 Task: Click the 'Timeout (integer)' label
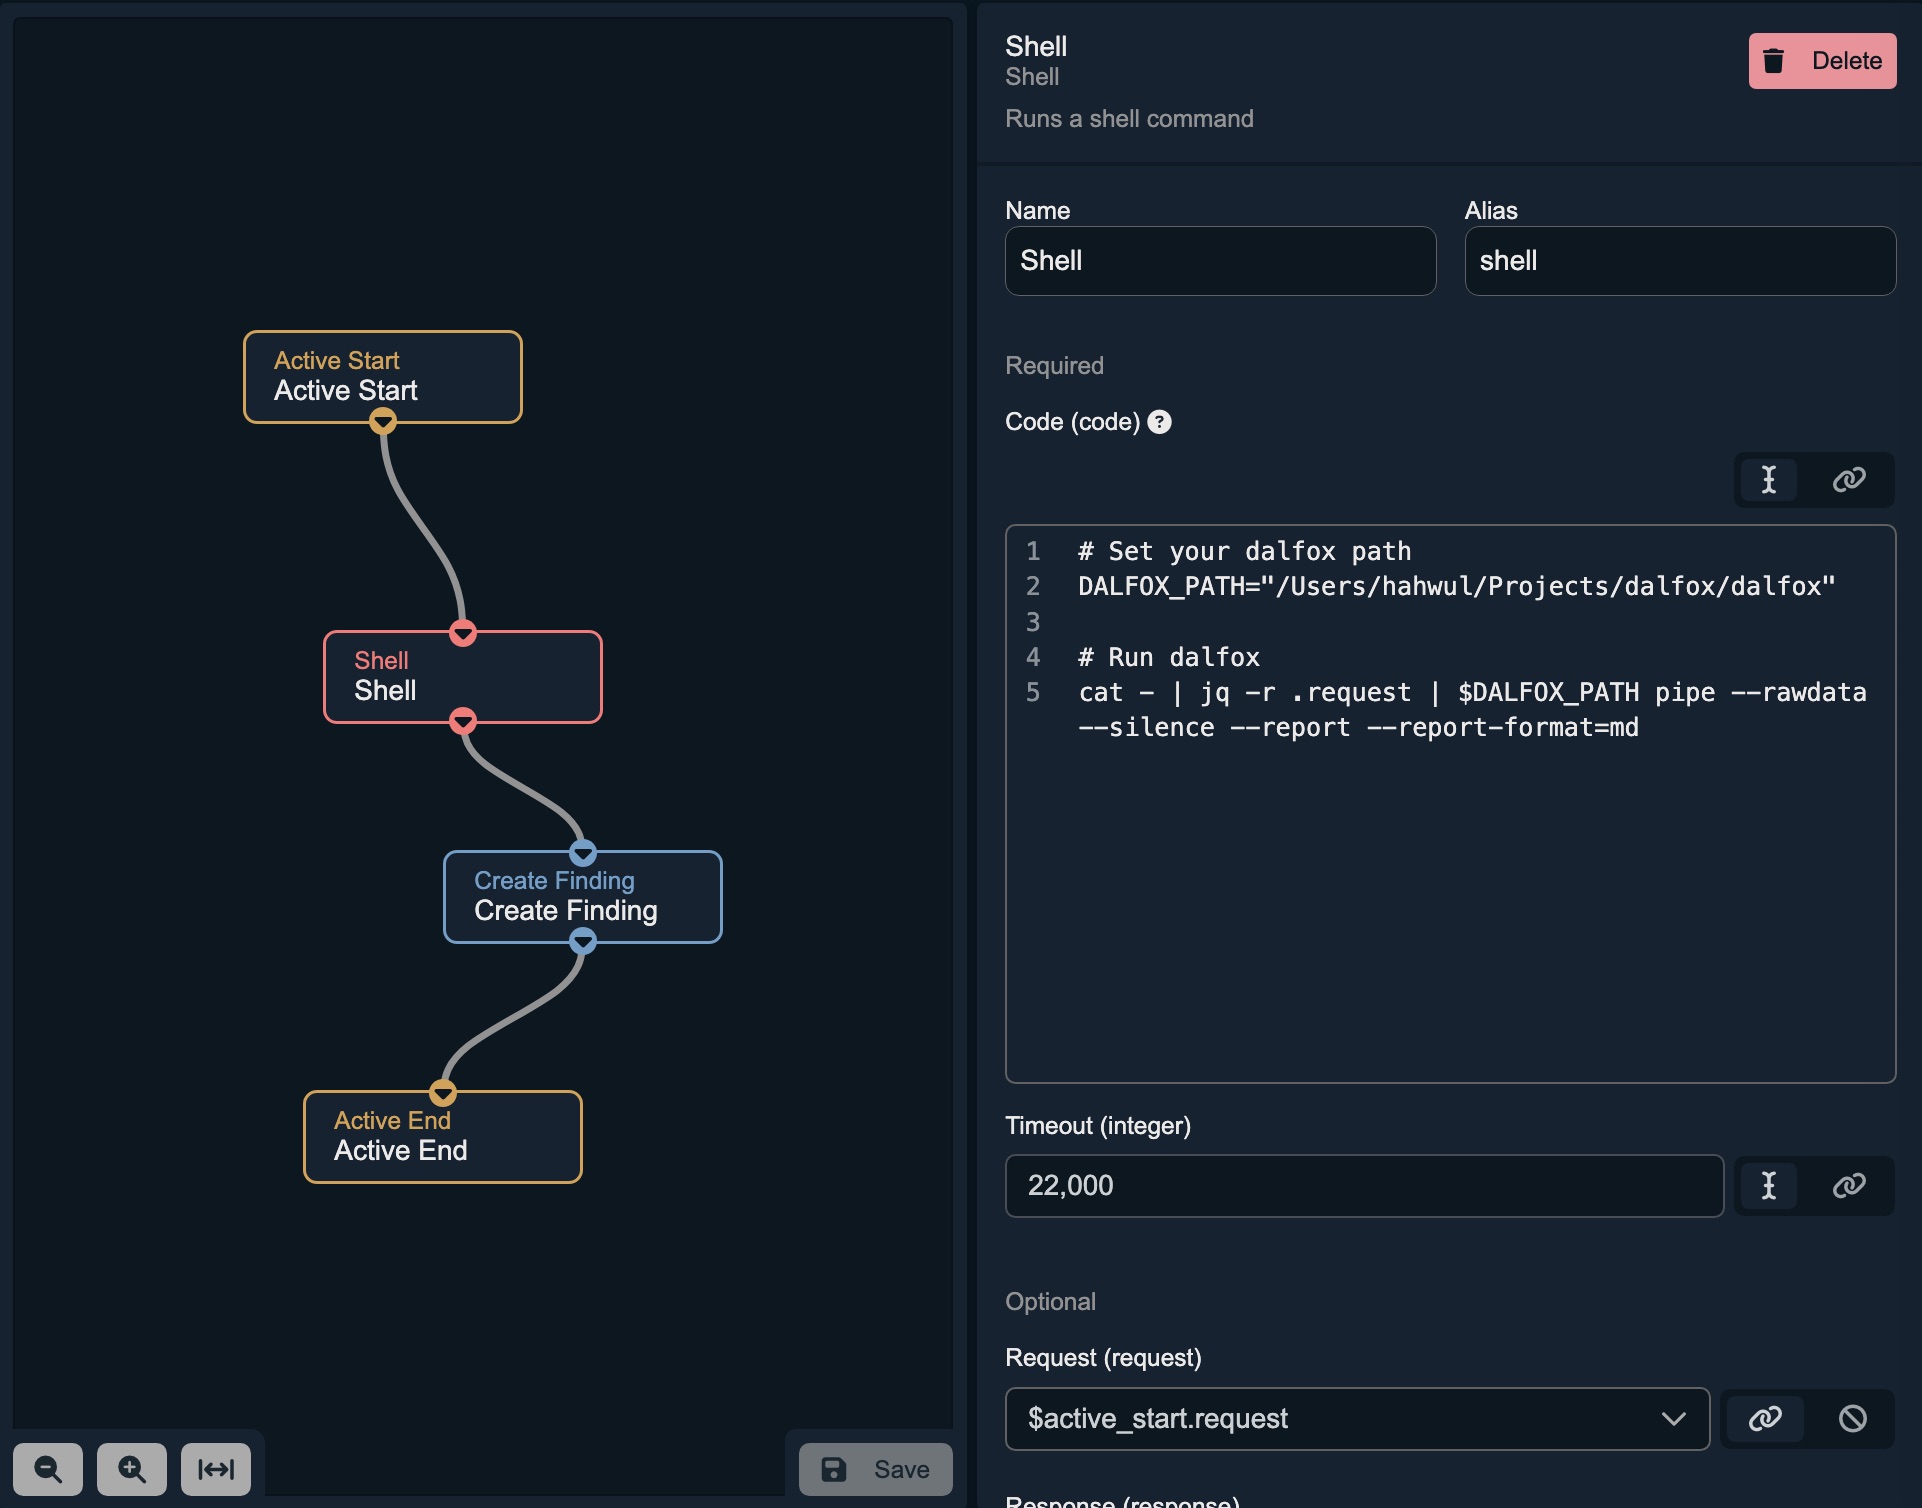click(1098, 1126)
